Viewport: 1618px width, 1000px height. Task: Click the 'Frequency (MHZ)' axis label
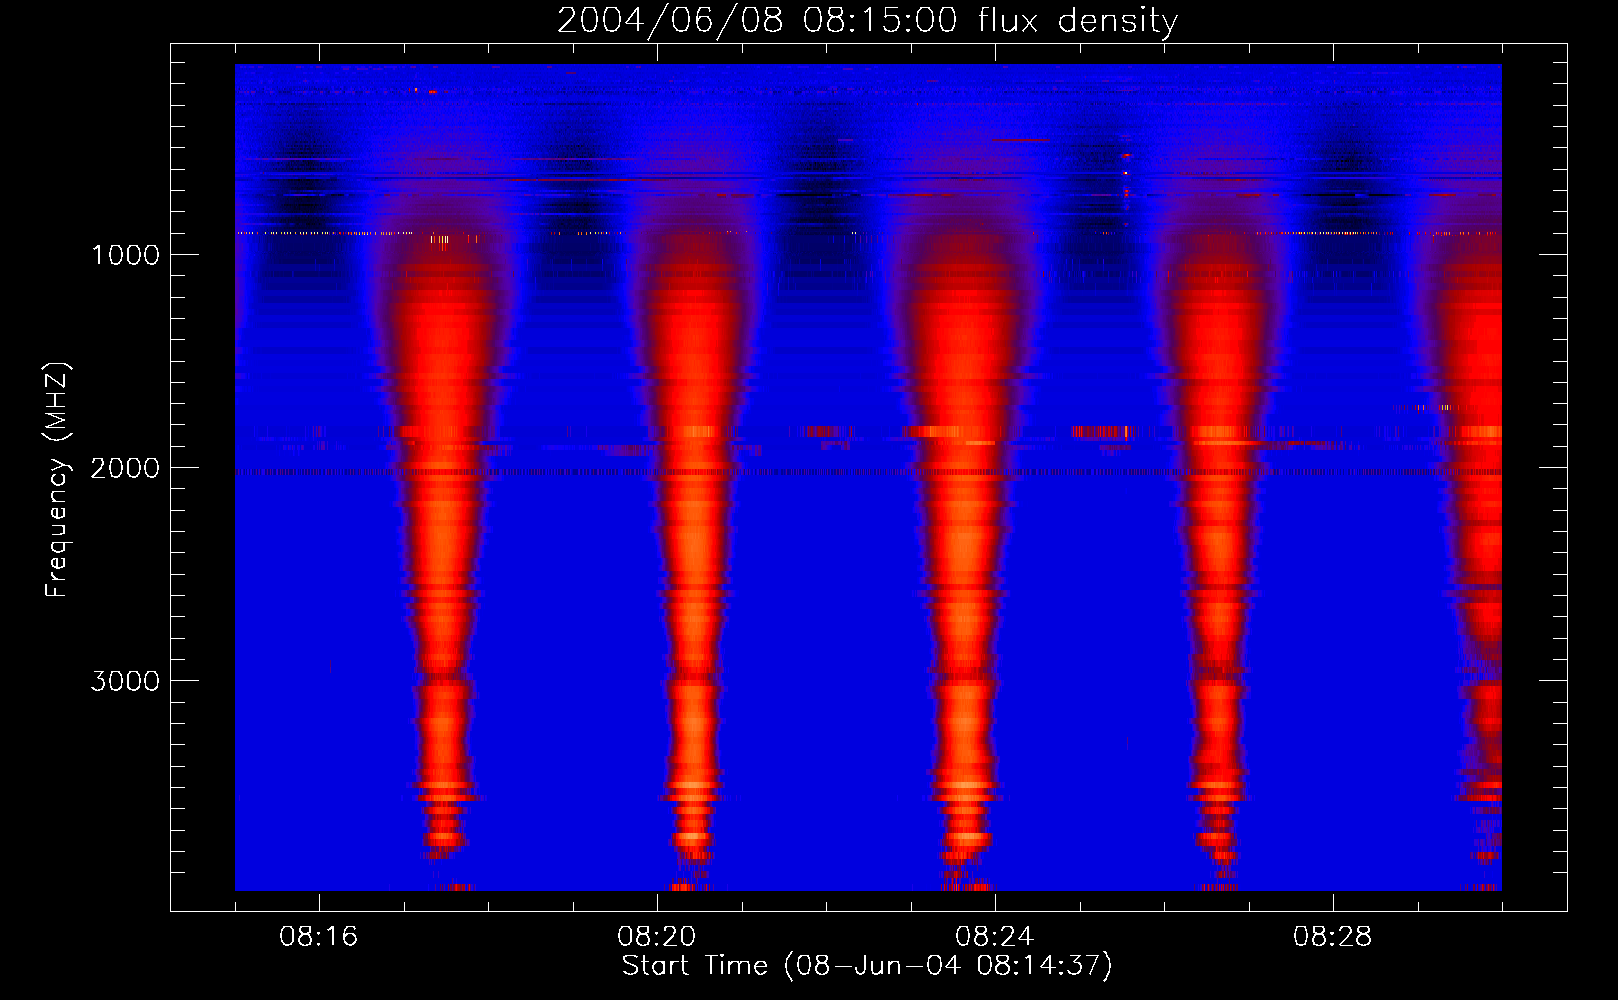57,480
